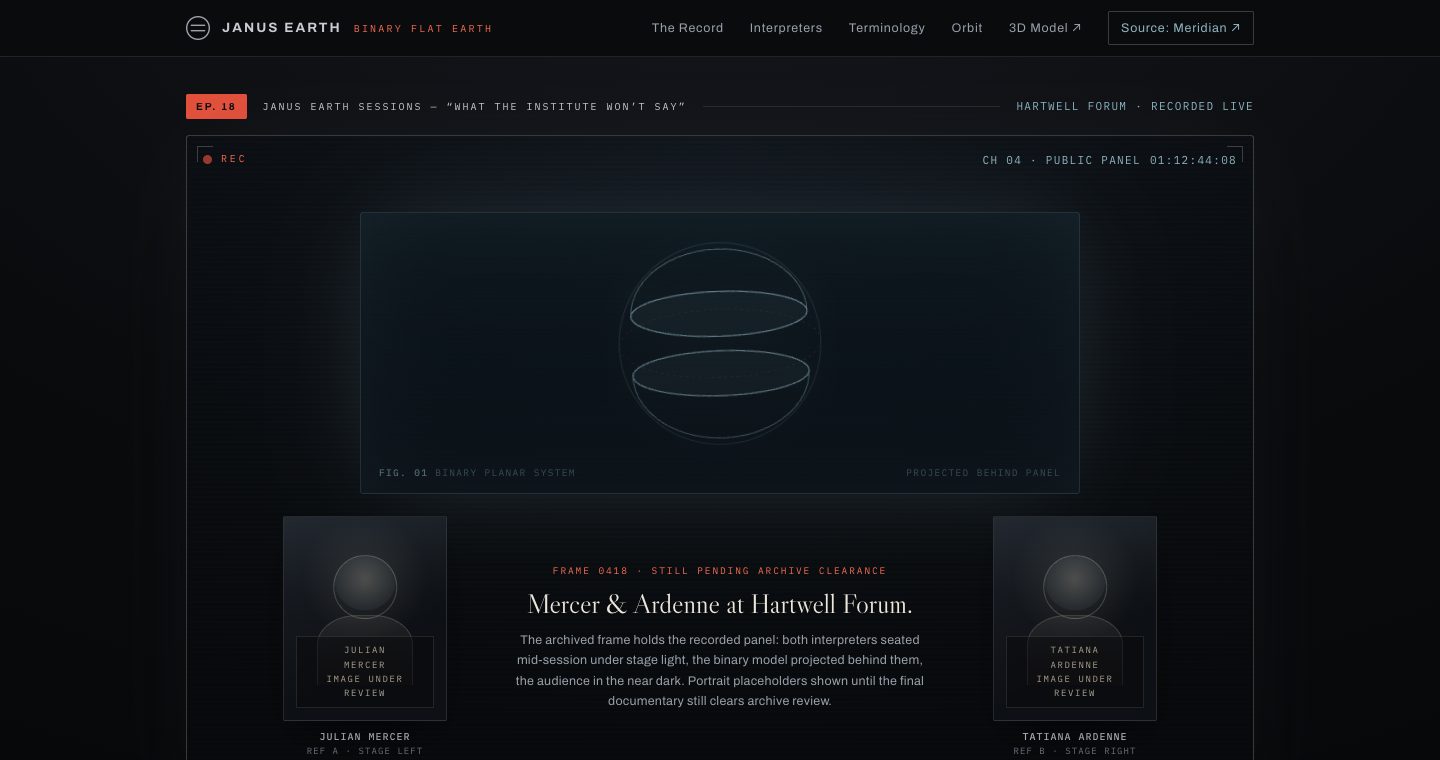Click the JULIAN MERCER name caption
The height and width of the screenshot is (760, 1440).
click(x=365, y=737)
